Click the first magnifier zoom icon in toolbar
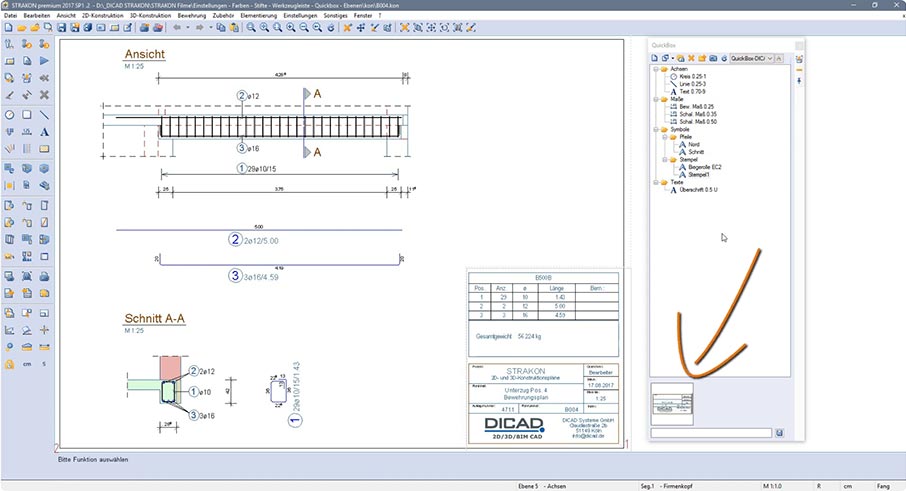The height and width of the screenshot is (491, 906). 251,28
